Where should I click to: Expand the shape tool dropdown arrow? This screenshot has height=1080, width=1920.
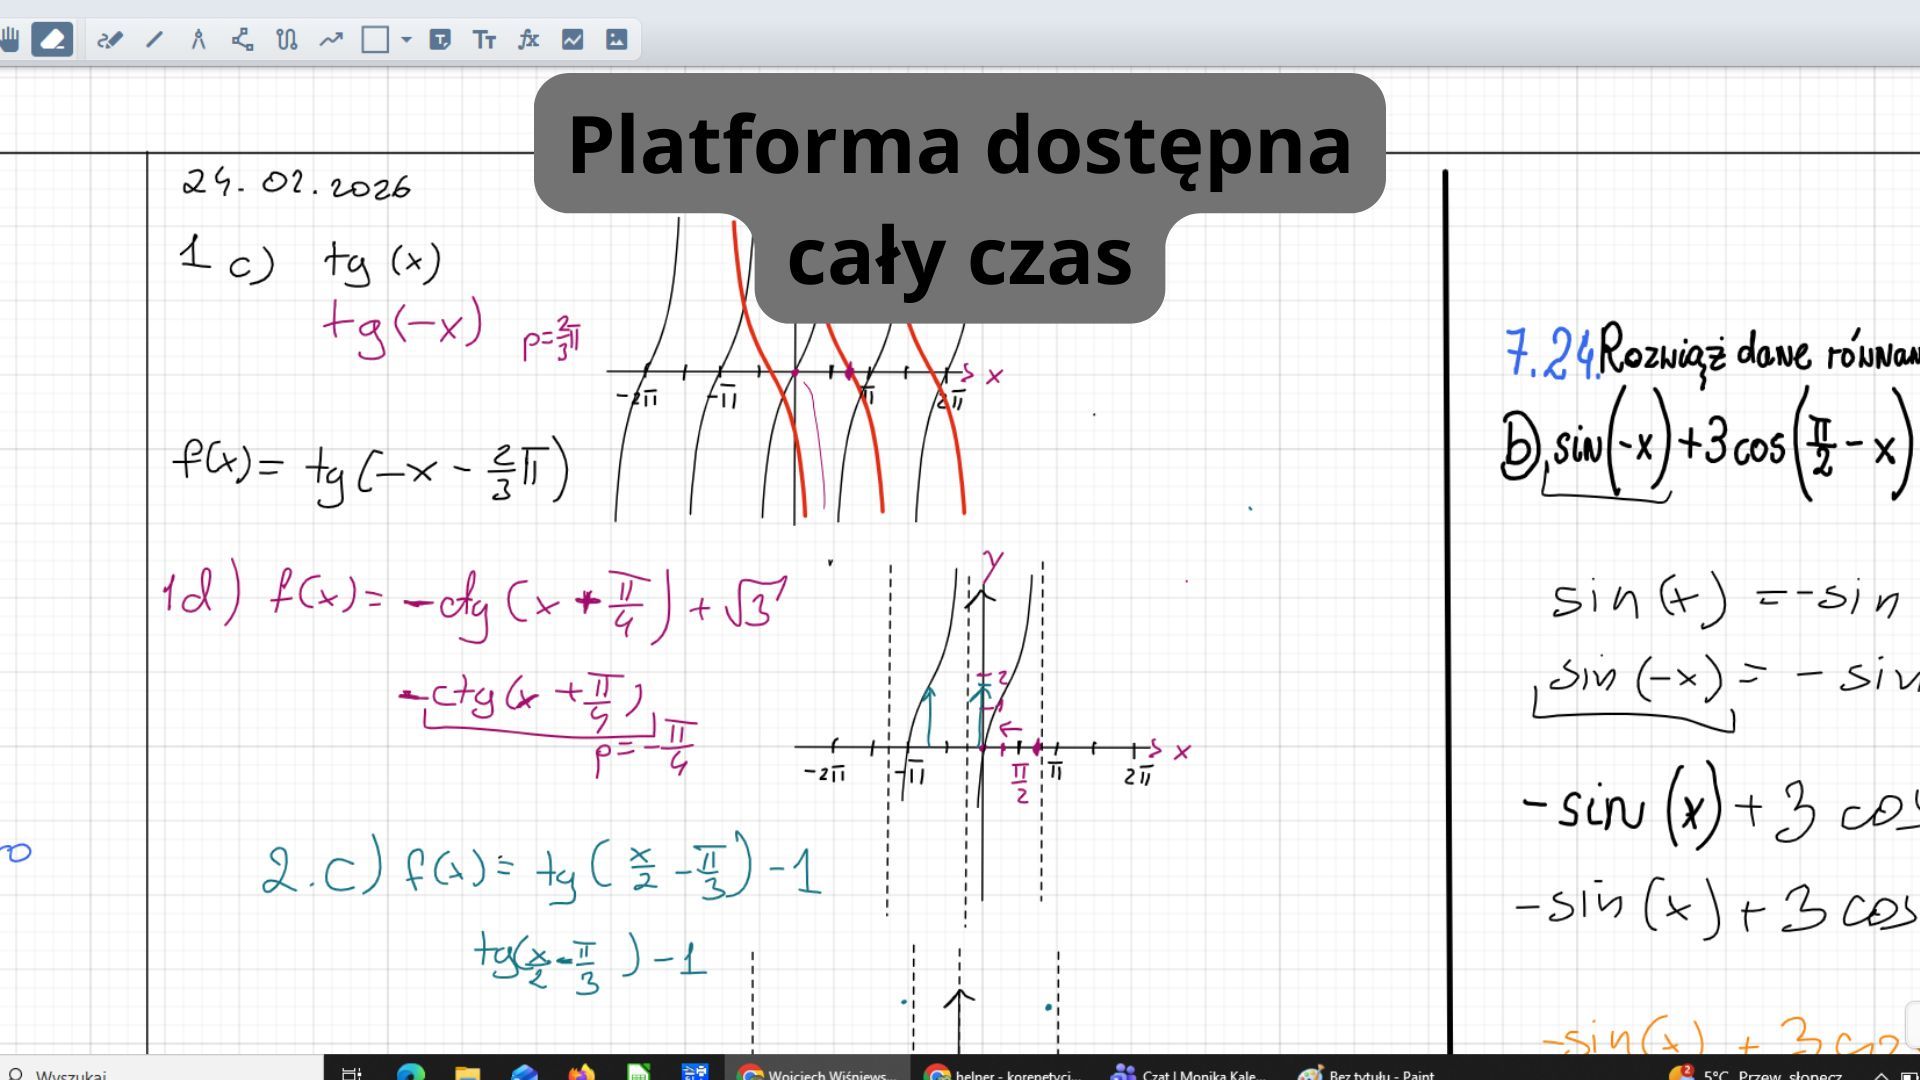[406, 40]
